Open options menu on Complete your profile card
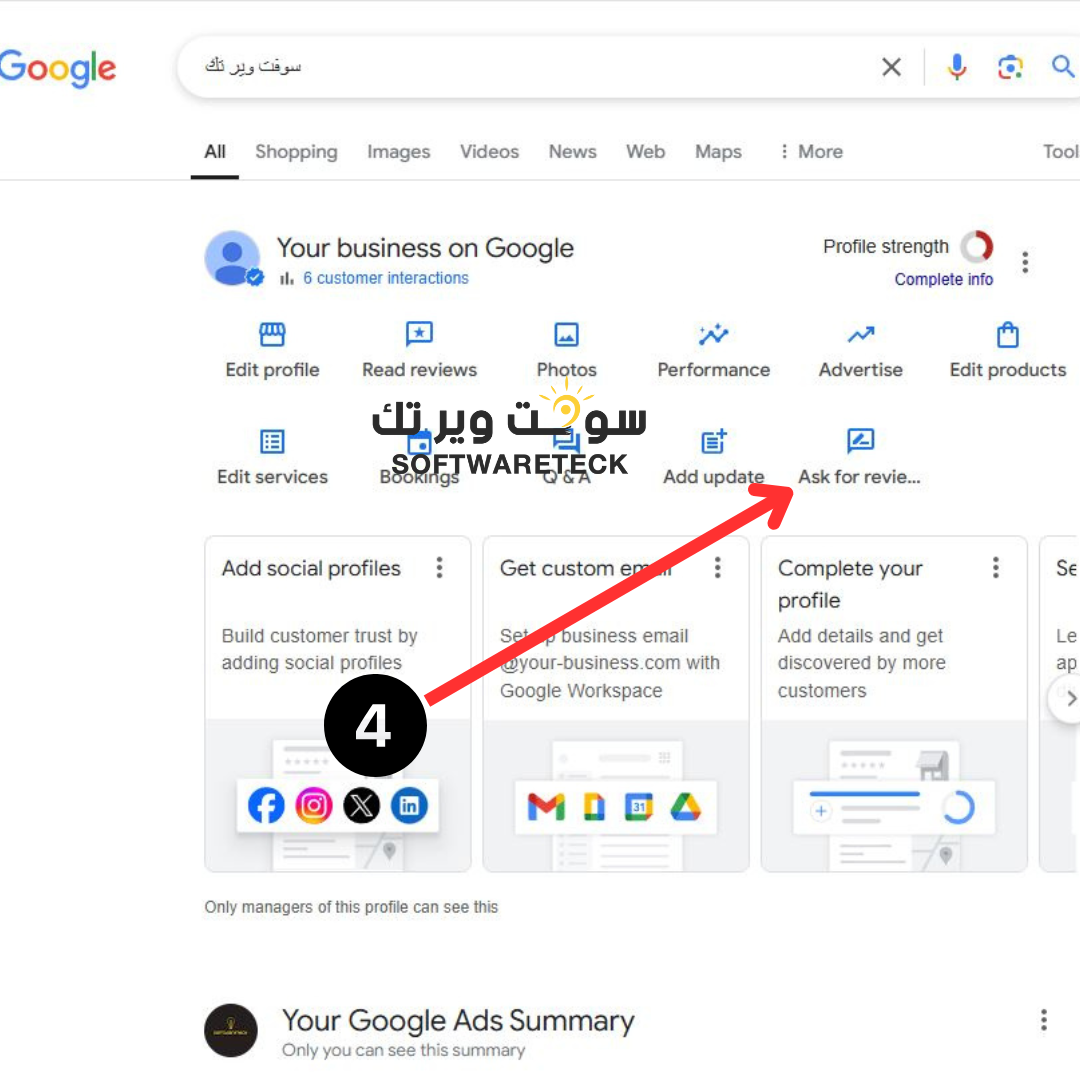Screen dimensions: 1080x1080 click(995, 568)
